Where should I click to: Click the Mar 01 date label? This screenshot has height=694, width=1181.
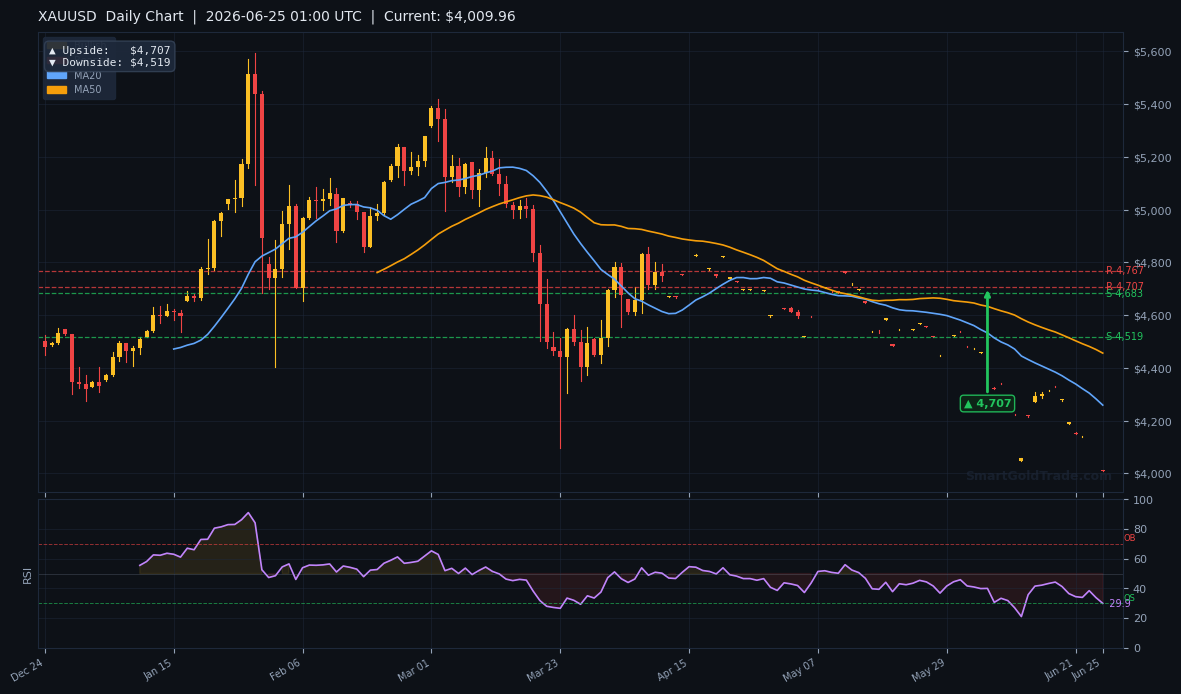414,670
